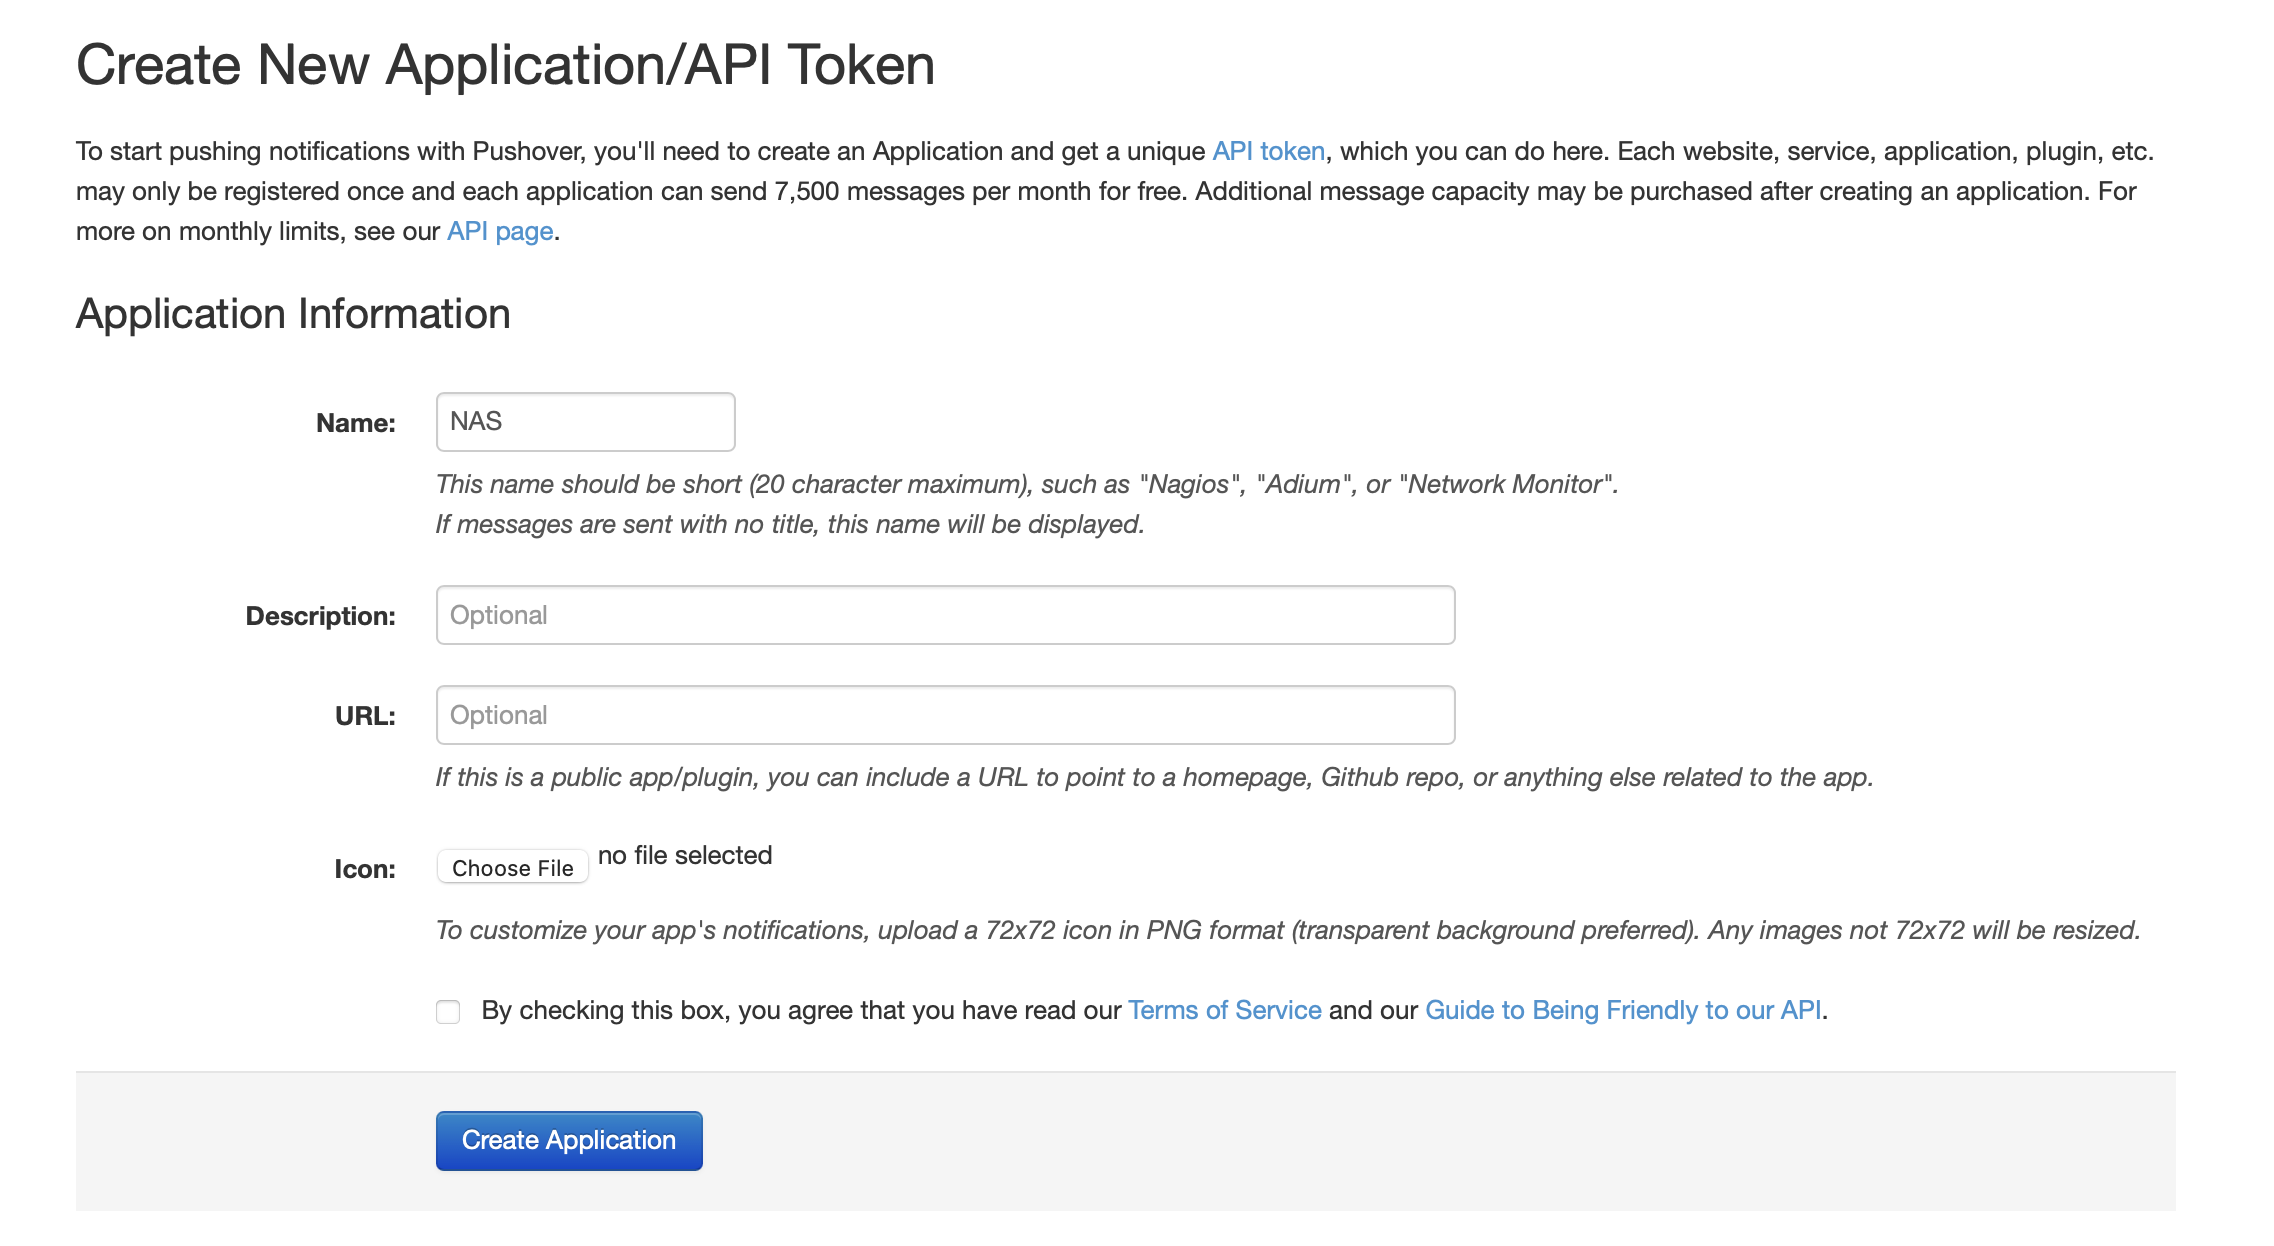The width and height of the screenshot is (2274, 1246).
Task: Click the 'no title, this name will be displayed' hint
Action: pos(790,524)
